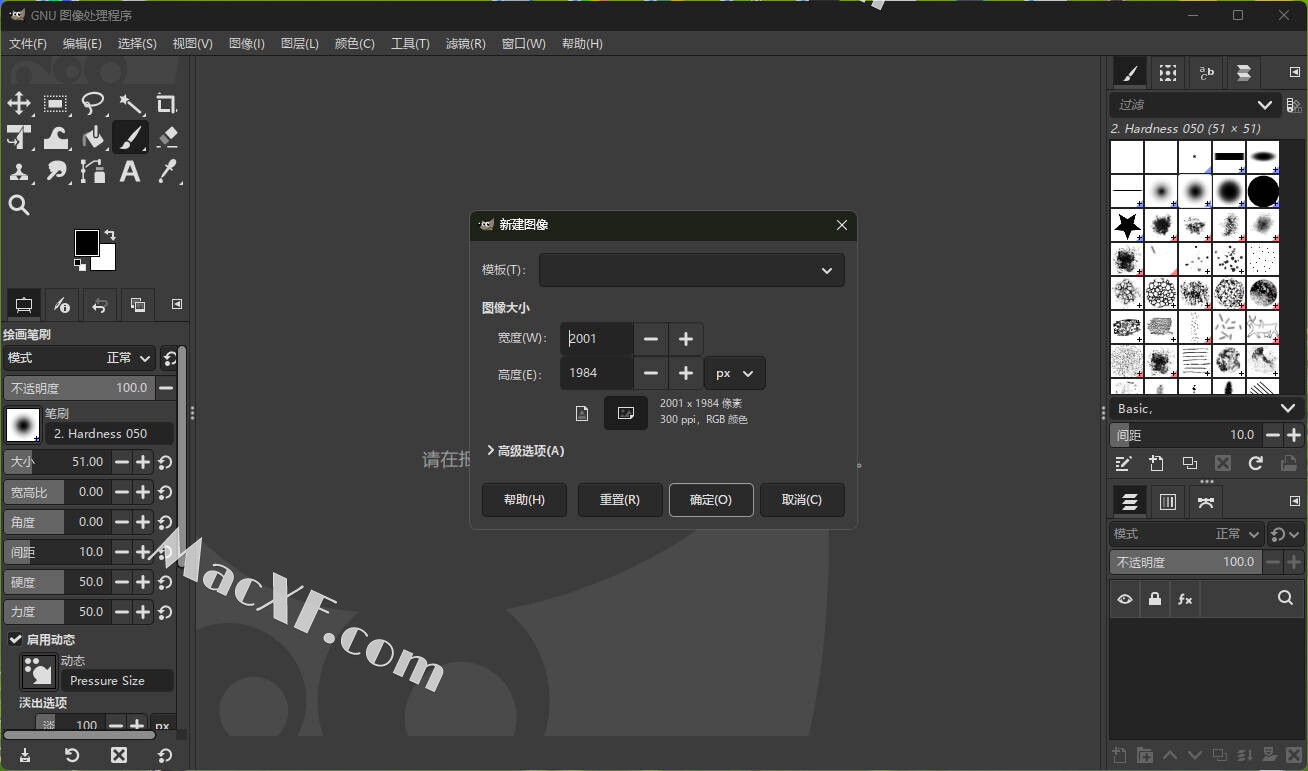Reset paint mode in tool options
Image resolution: width=1308 pixels, height=771 pixels.
pyautogui.click(x=169, y=358)
